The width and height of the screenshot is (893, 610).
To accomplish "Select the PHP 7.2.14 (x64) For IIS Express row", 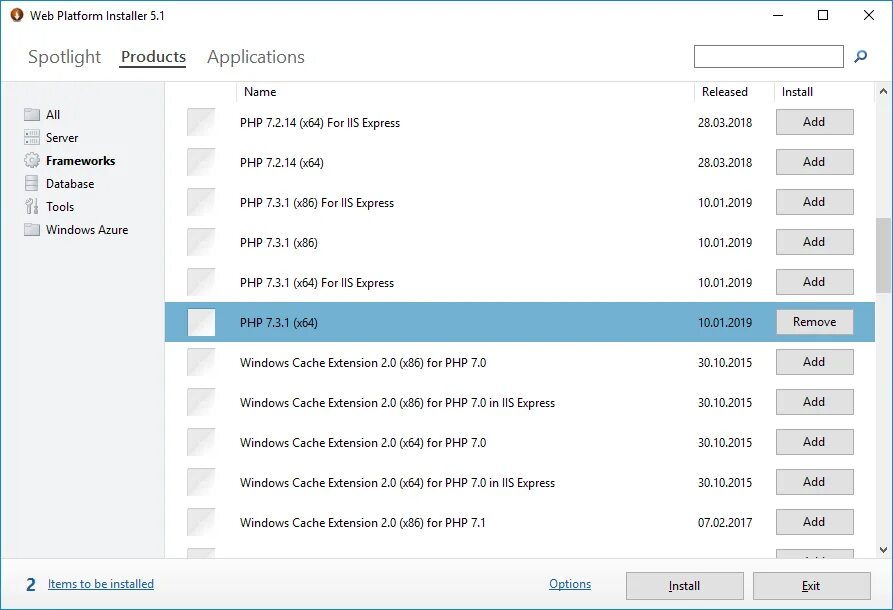I will point(519,122).
